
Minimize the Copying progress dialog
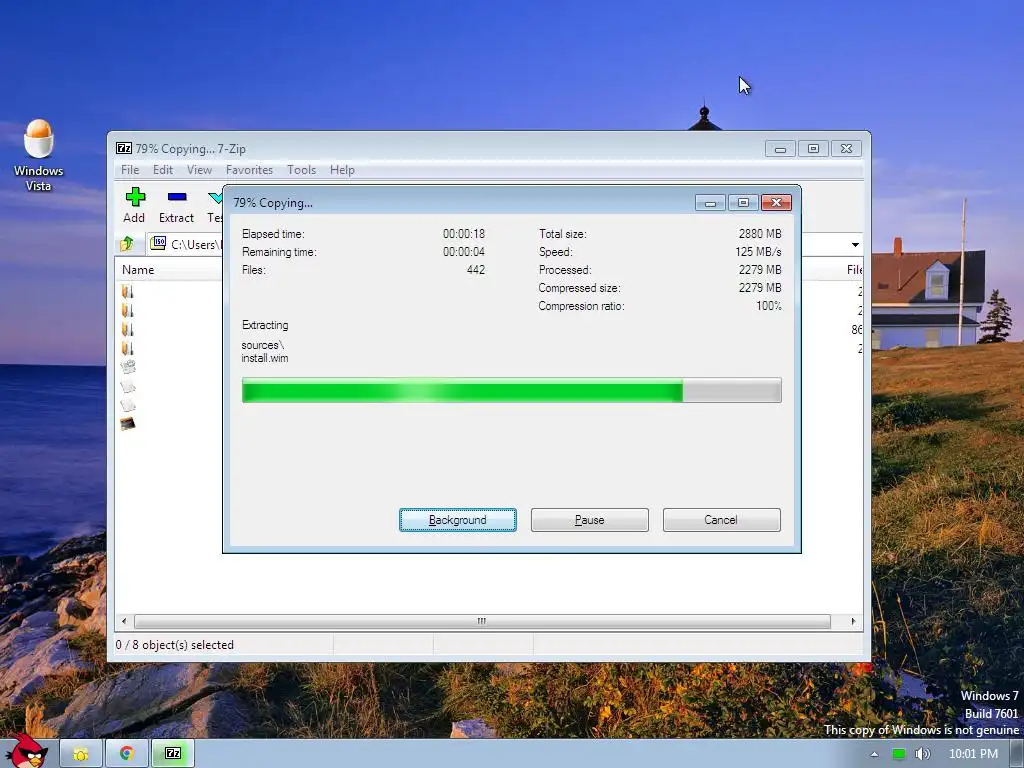(710, 202)
